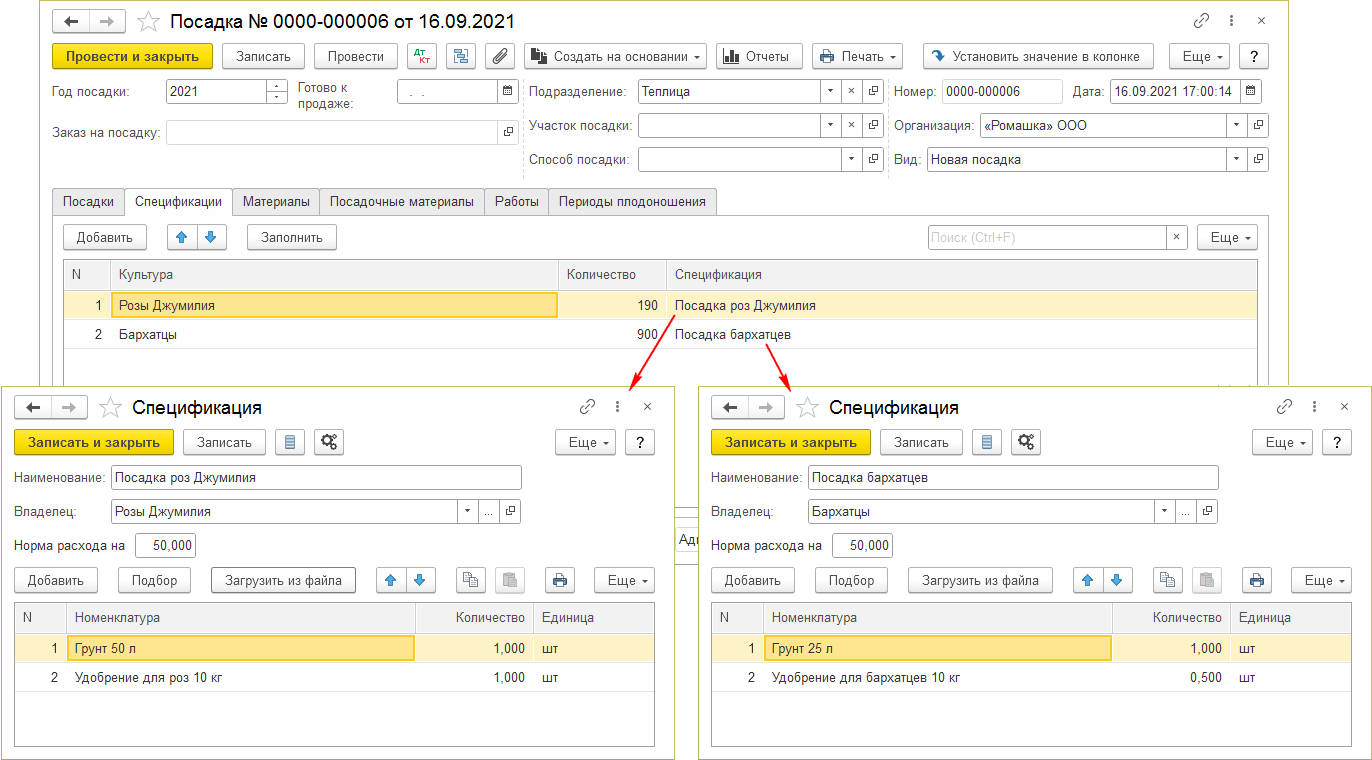
Task: Click the printer icon in left Спецификация window
Action: (560, 580)
